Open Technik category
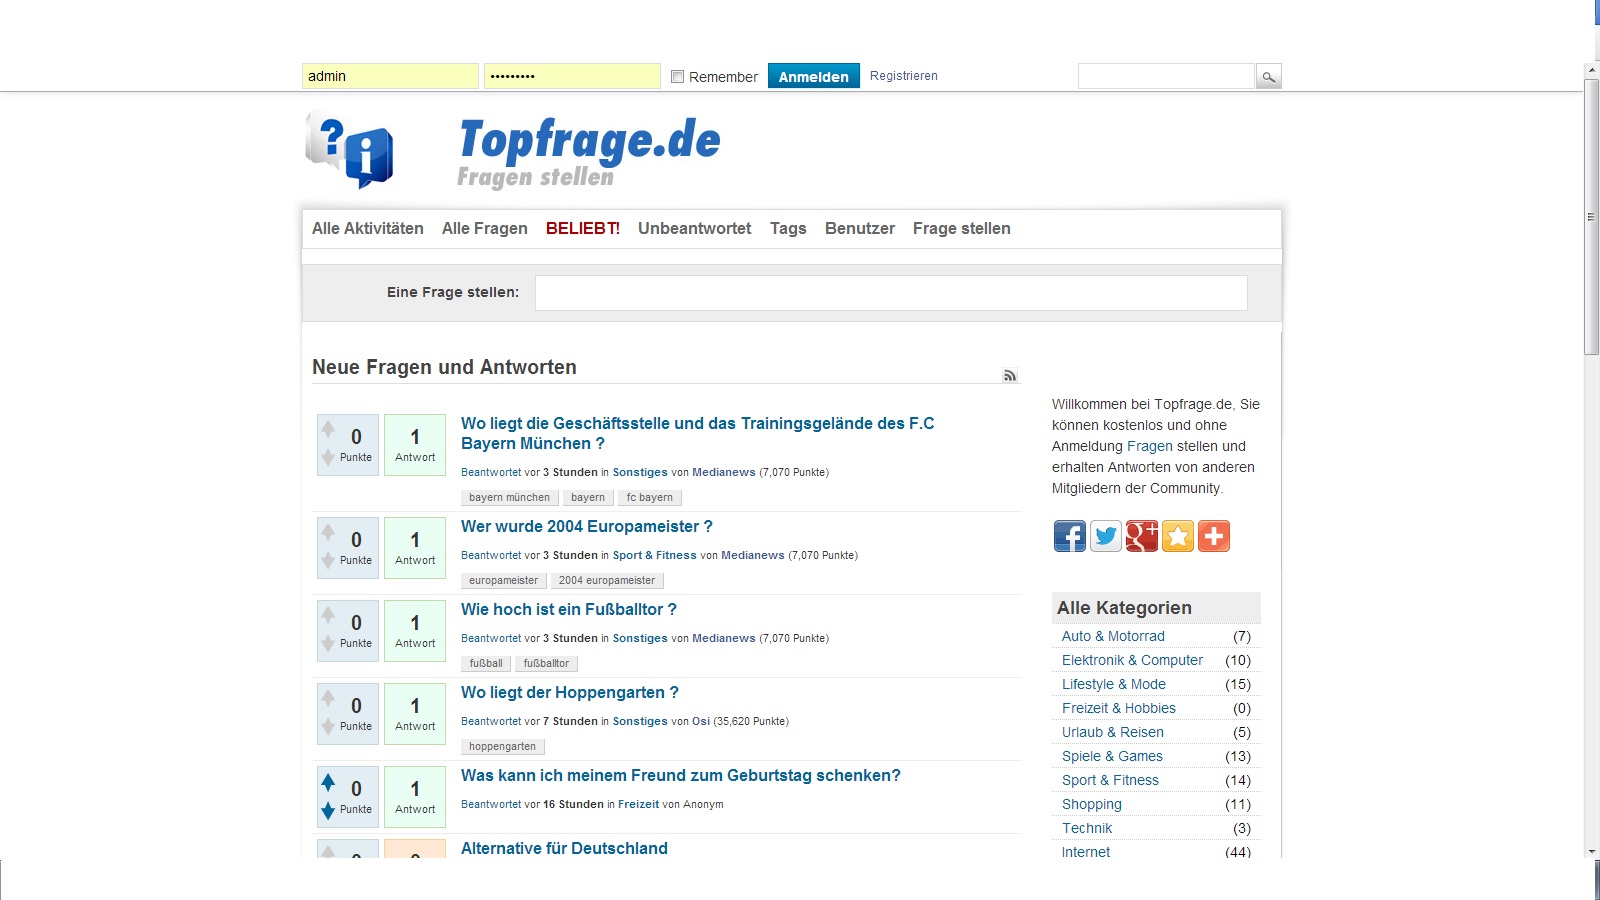The height and width of the screenshot is (900, 1600). point(1087,828)
